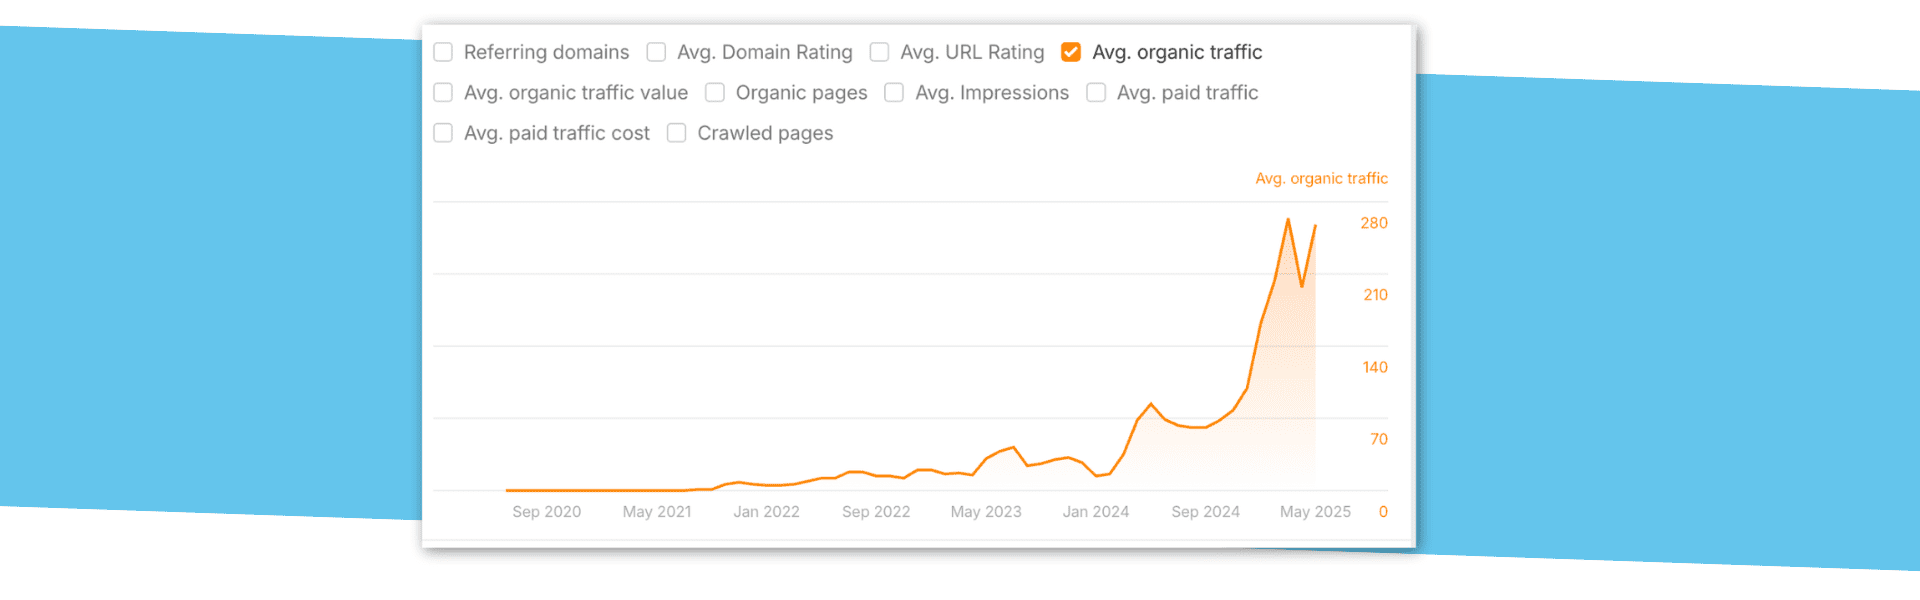Enable Avg. paid traffic cost
Screen dimensions: 1920x600
[443, 132]
